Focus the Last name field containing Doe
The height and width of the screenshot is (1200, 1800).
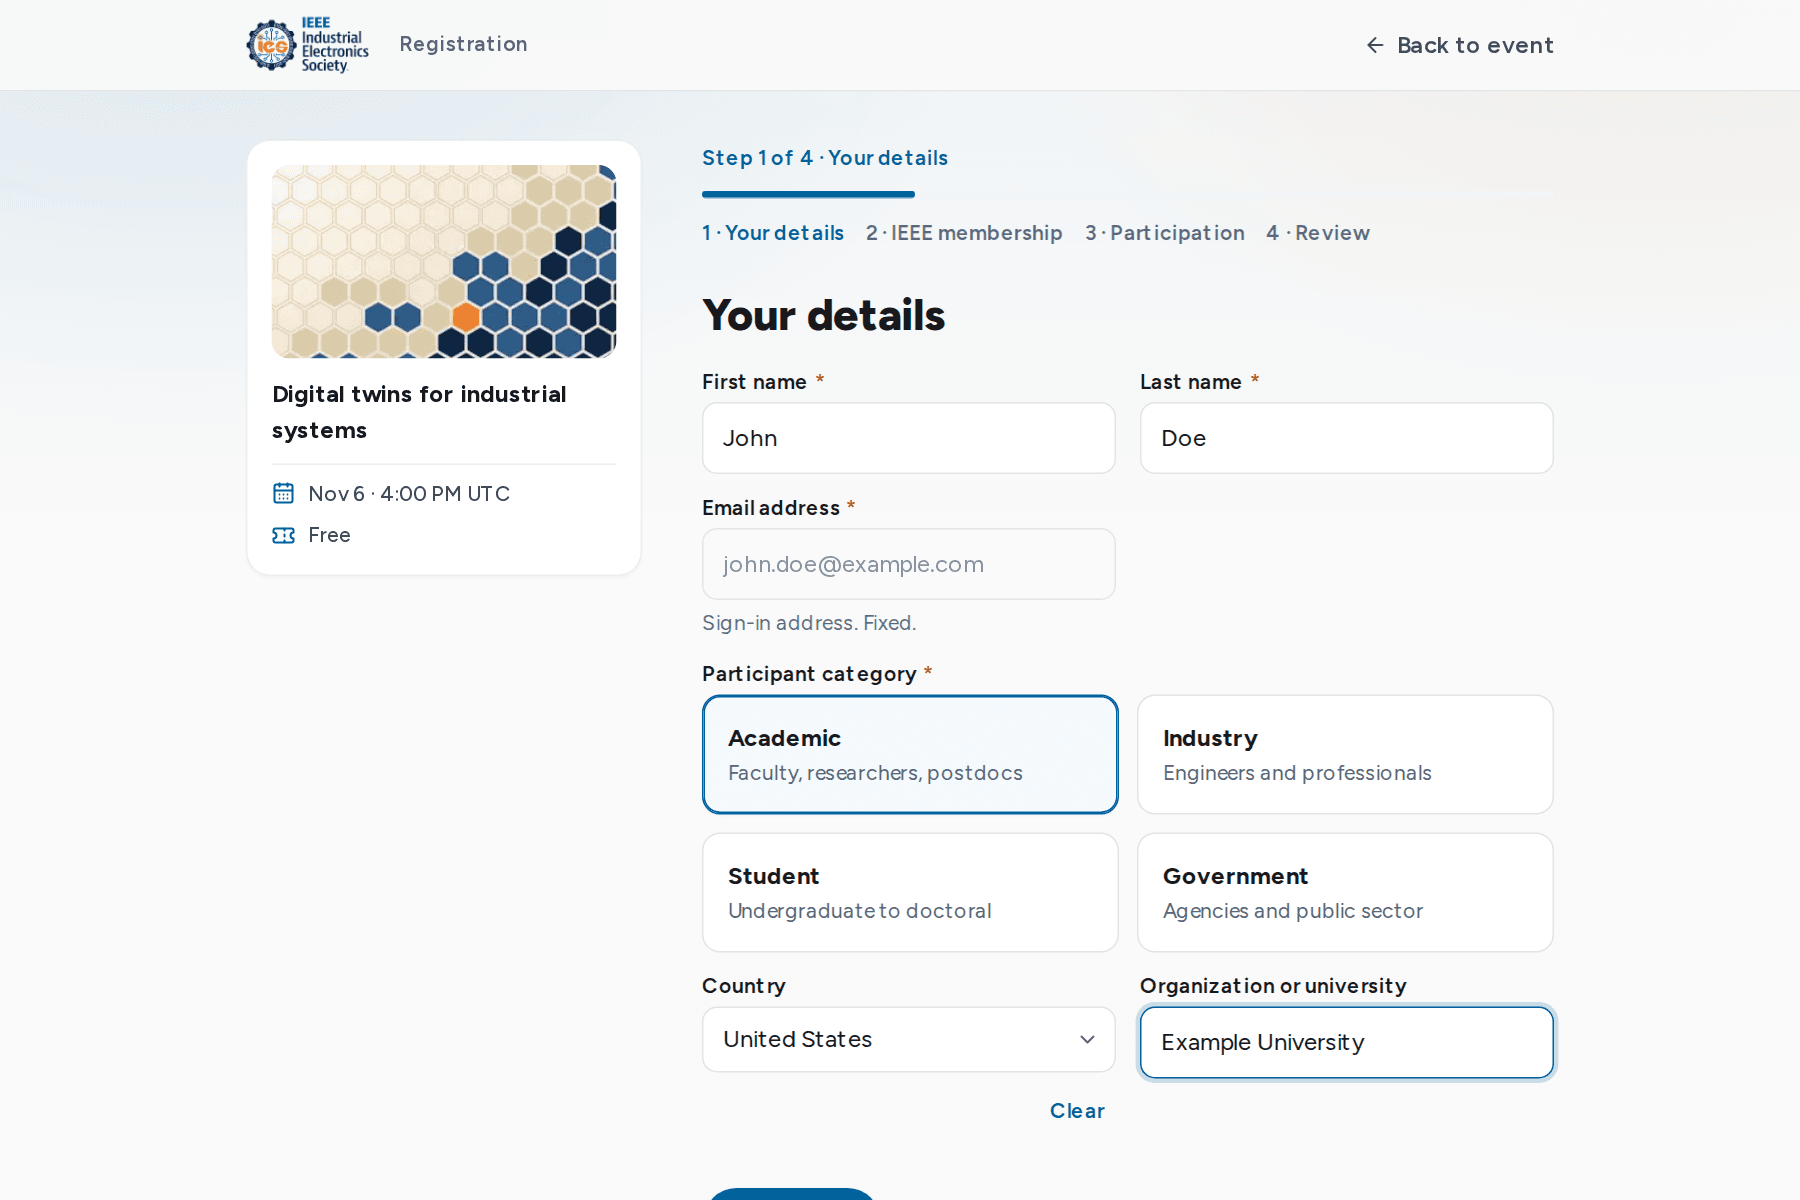click(1347, 438)
